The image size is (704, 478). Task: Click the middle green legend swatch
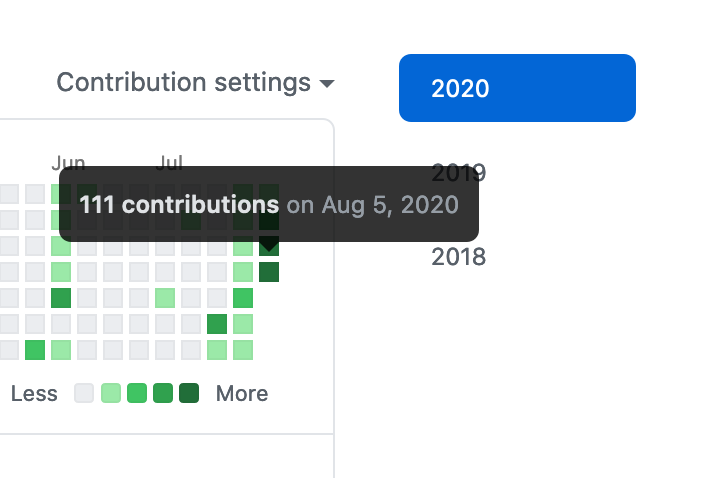coord(137,393)
